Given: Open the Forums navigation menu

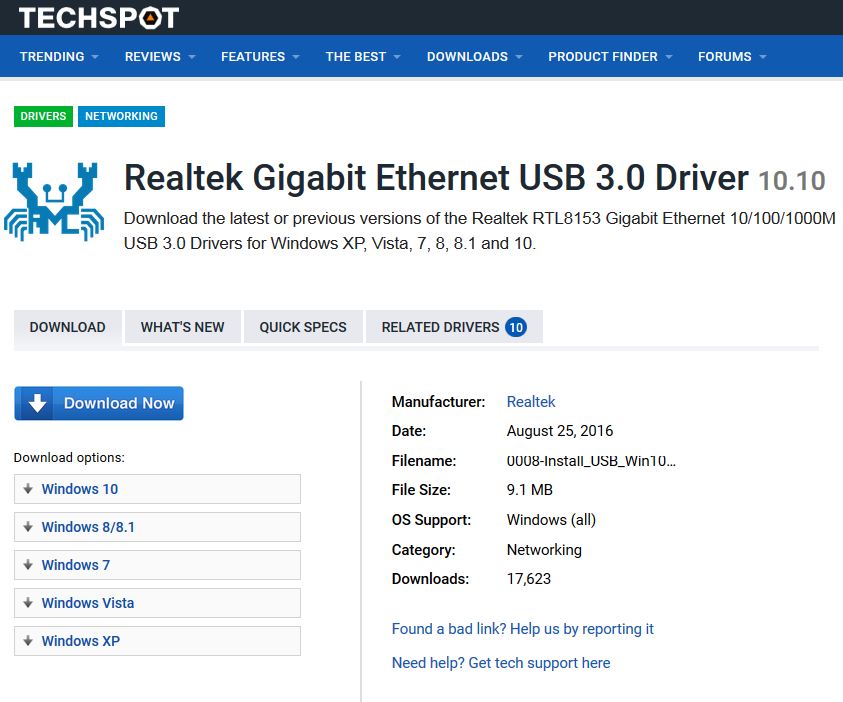Looking at the screenshot, I should coord(732,57).
